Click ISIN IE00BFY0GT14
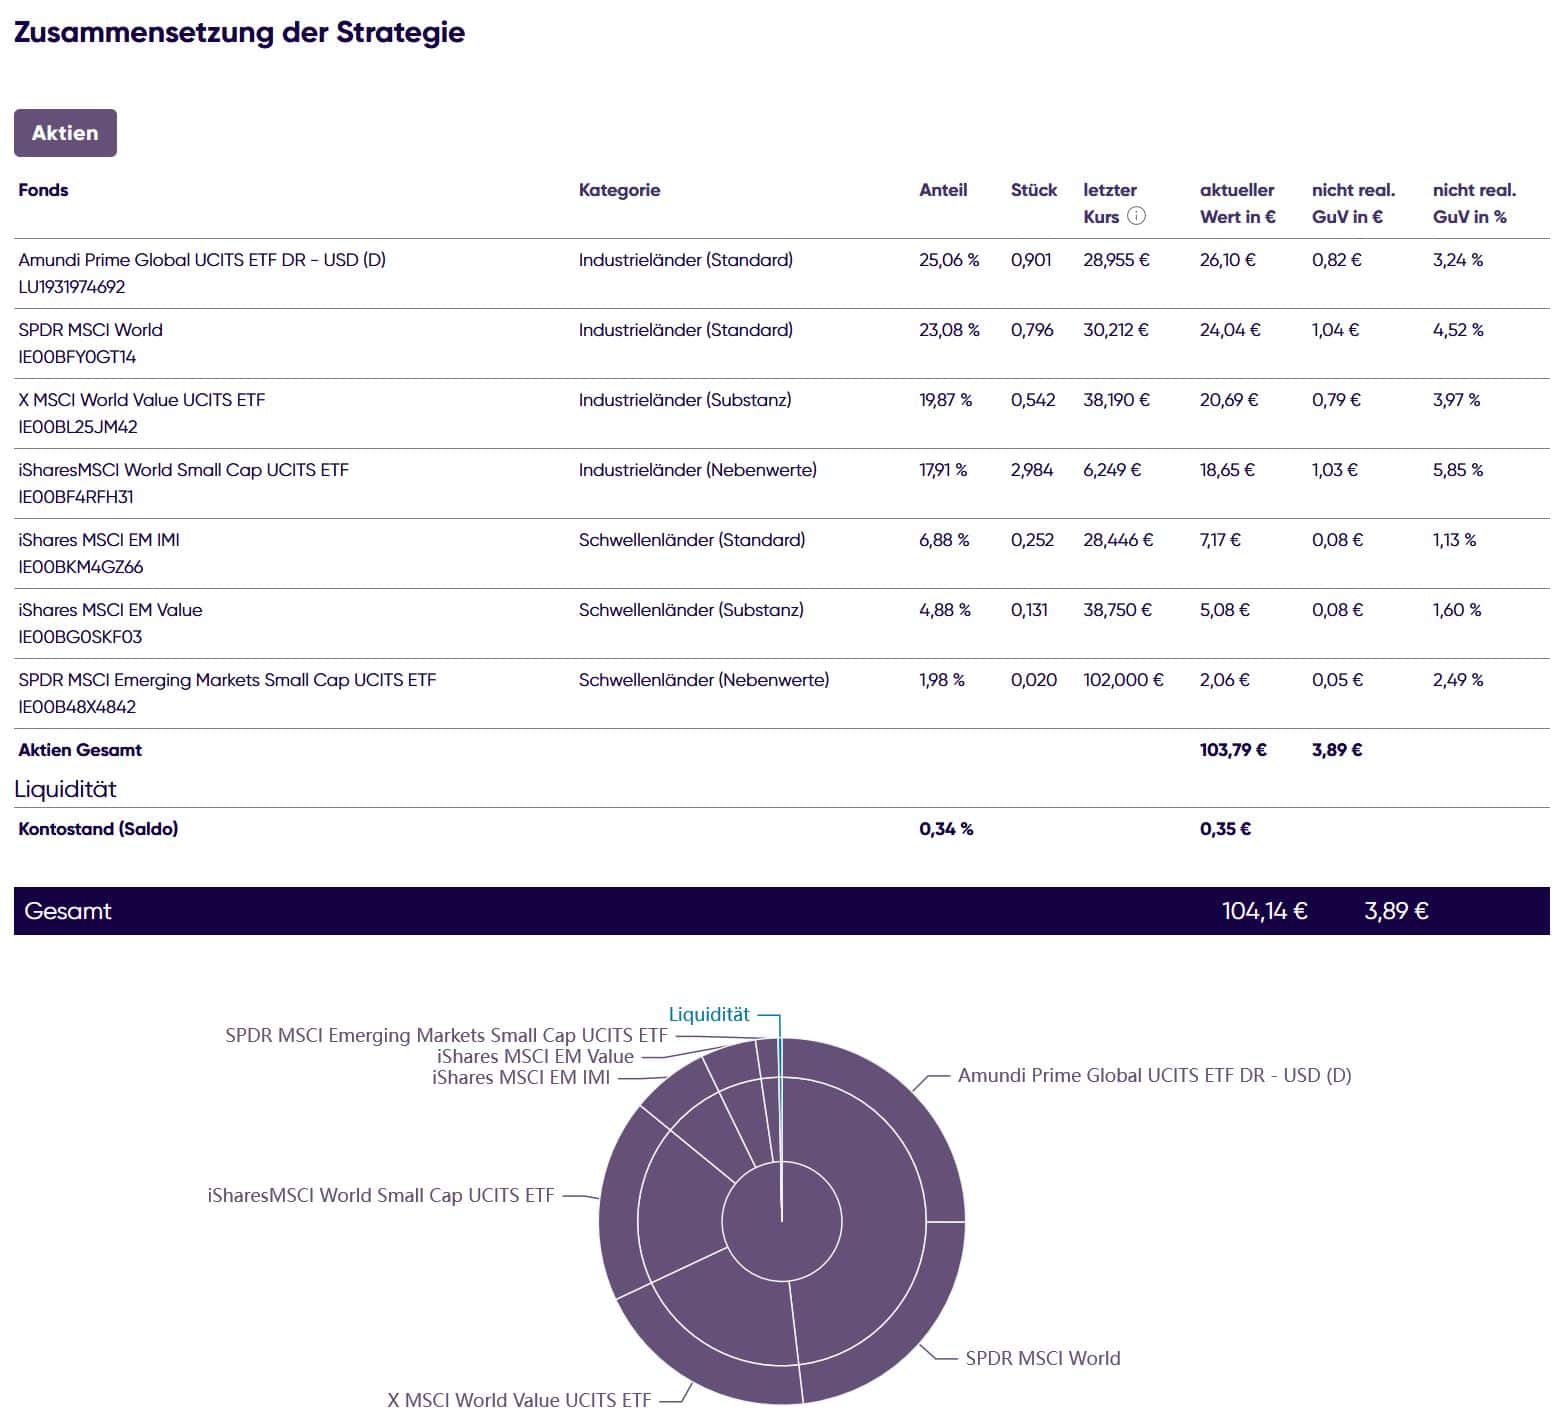 point(77,357)
